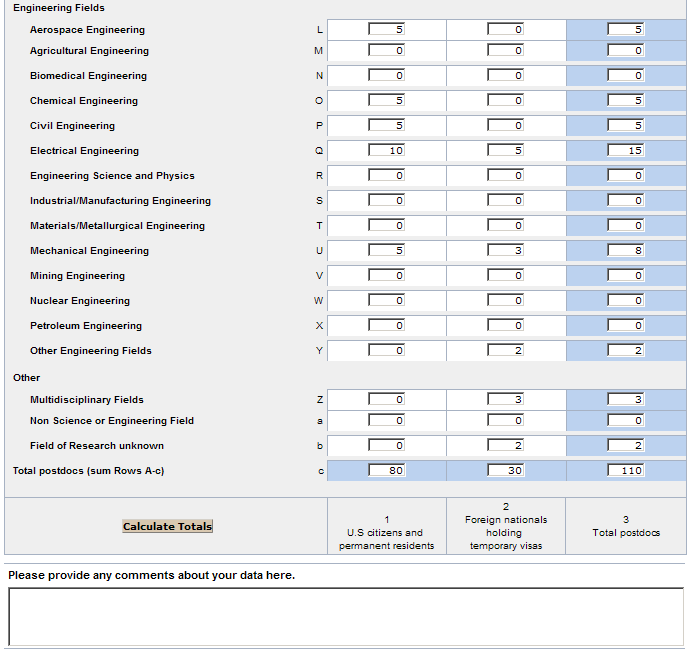The height and width of the screenshot is (655, 691).
Task: Select grand total postdocs field showing 110
Action: 625,470
